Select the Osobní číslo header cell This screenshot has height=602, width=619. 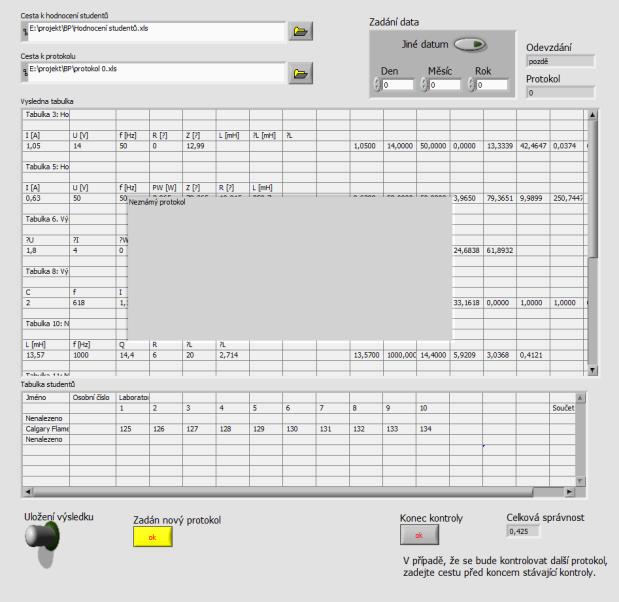(93, 398)
